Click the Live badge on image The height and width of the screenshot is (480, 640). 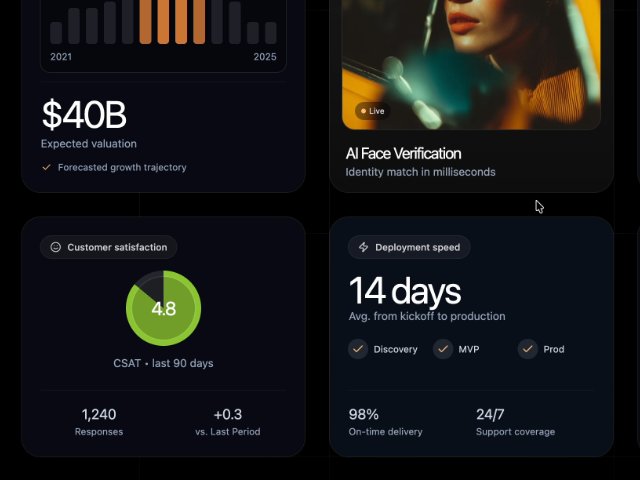coord(372,111)
